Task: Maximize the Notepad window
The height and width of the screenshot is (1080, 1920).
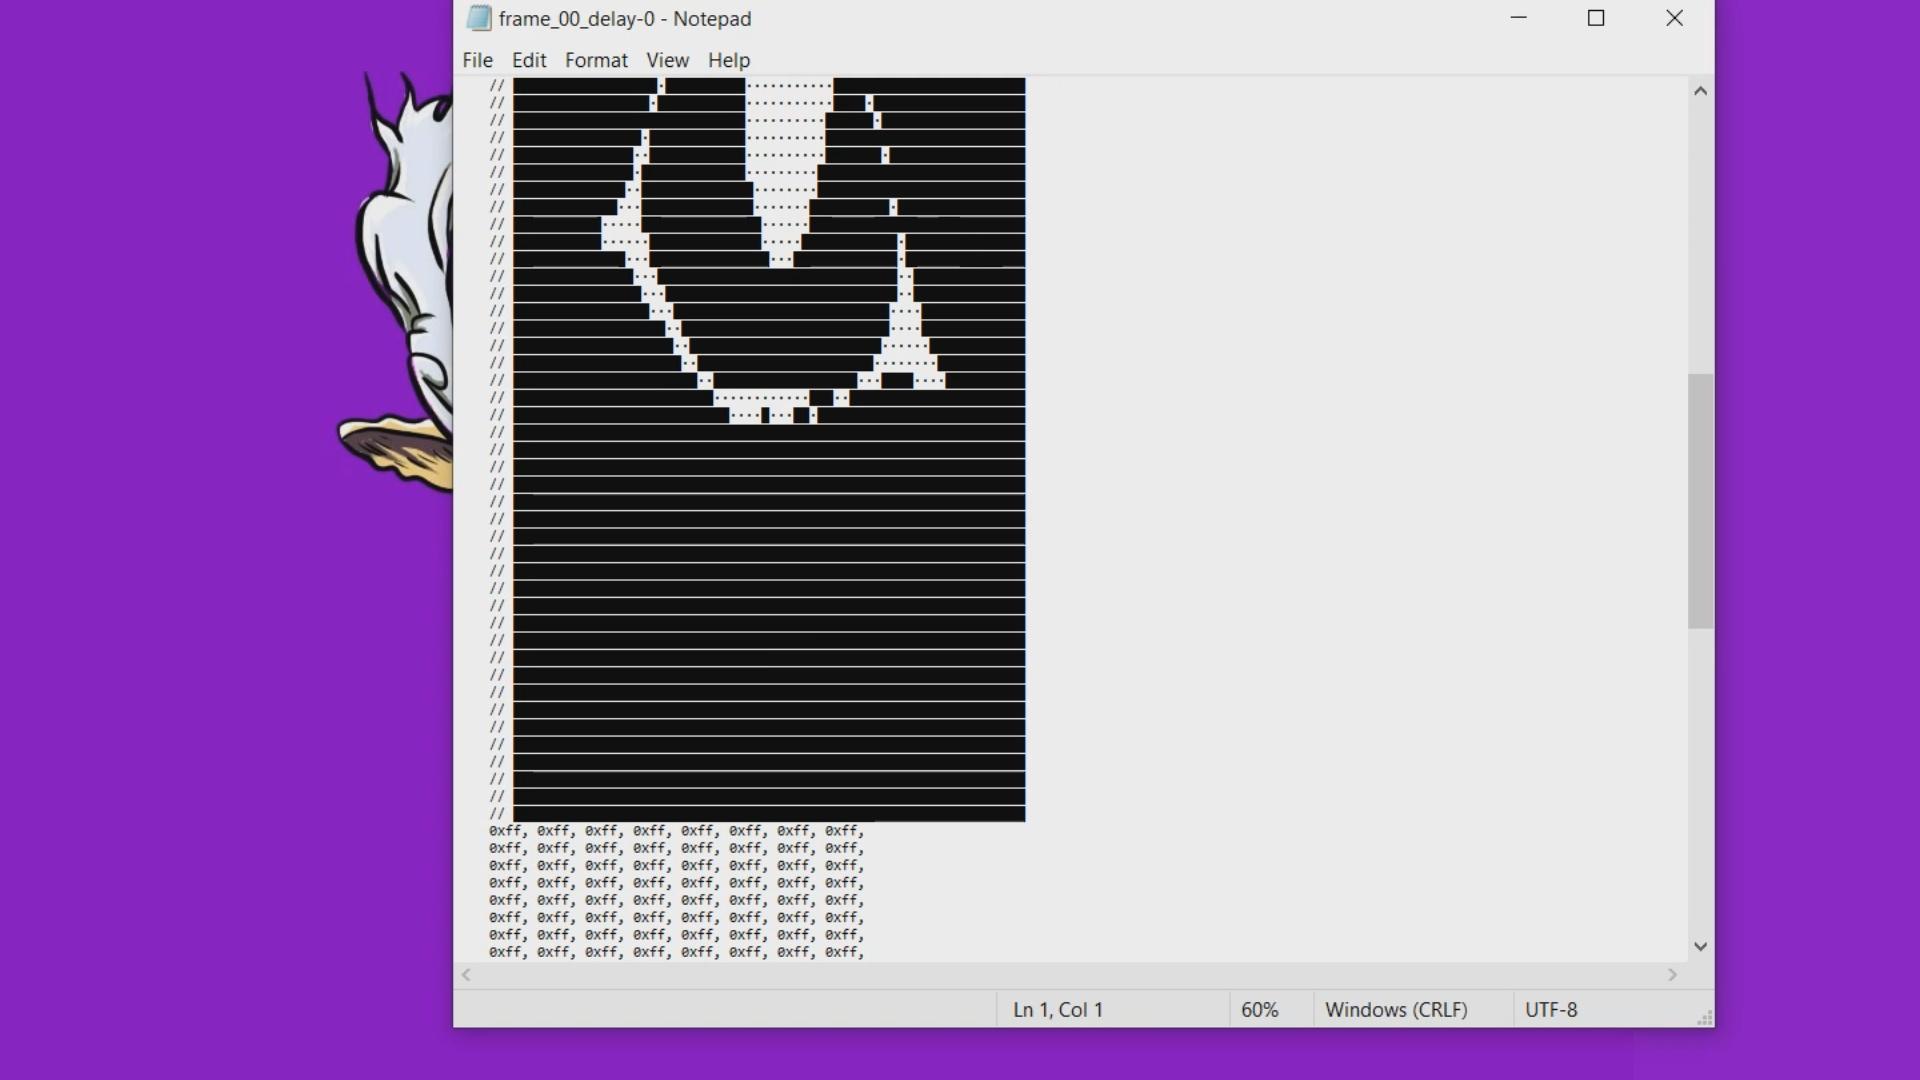Action: [1596, 18]
